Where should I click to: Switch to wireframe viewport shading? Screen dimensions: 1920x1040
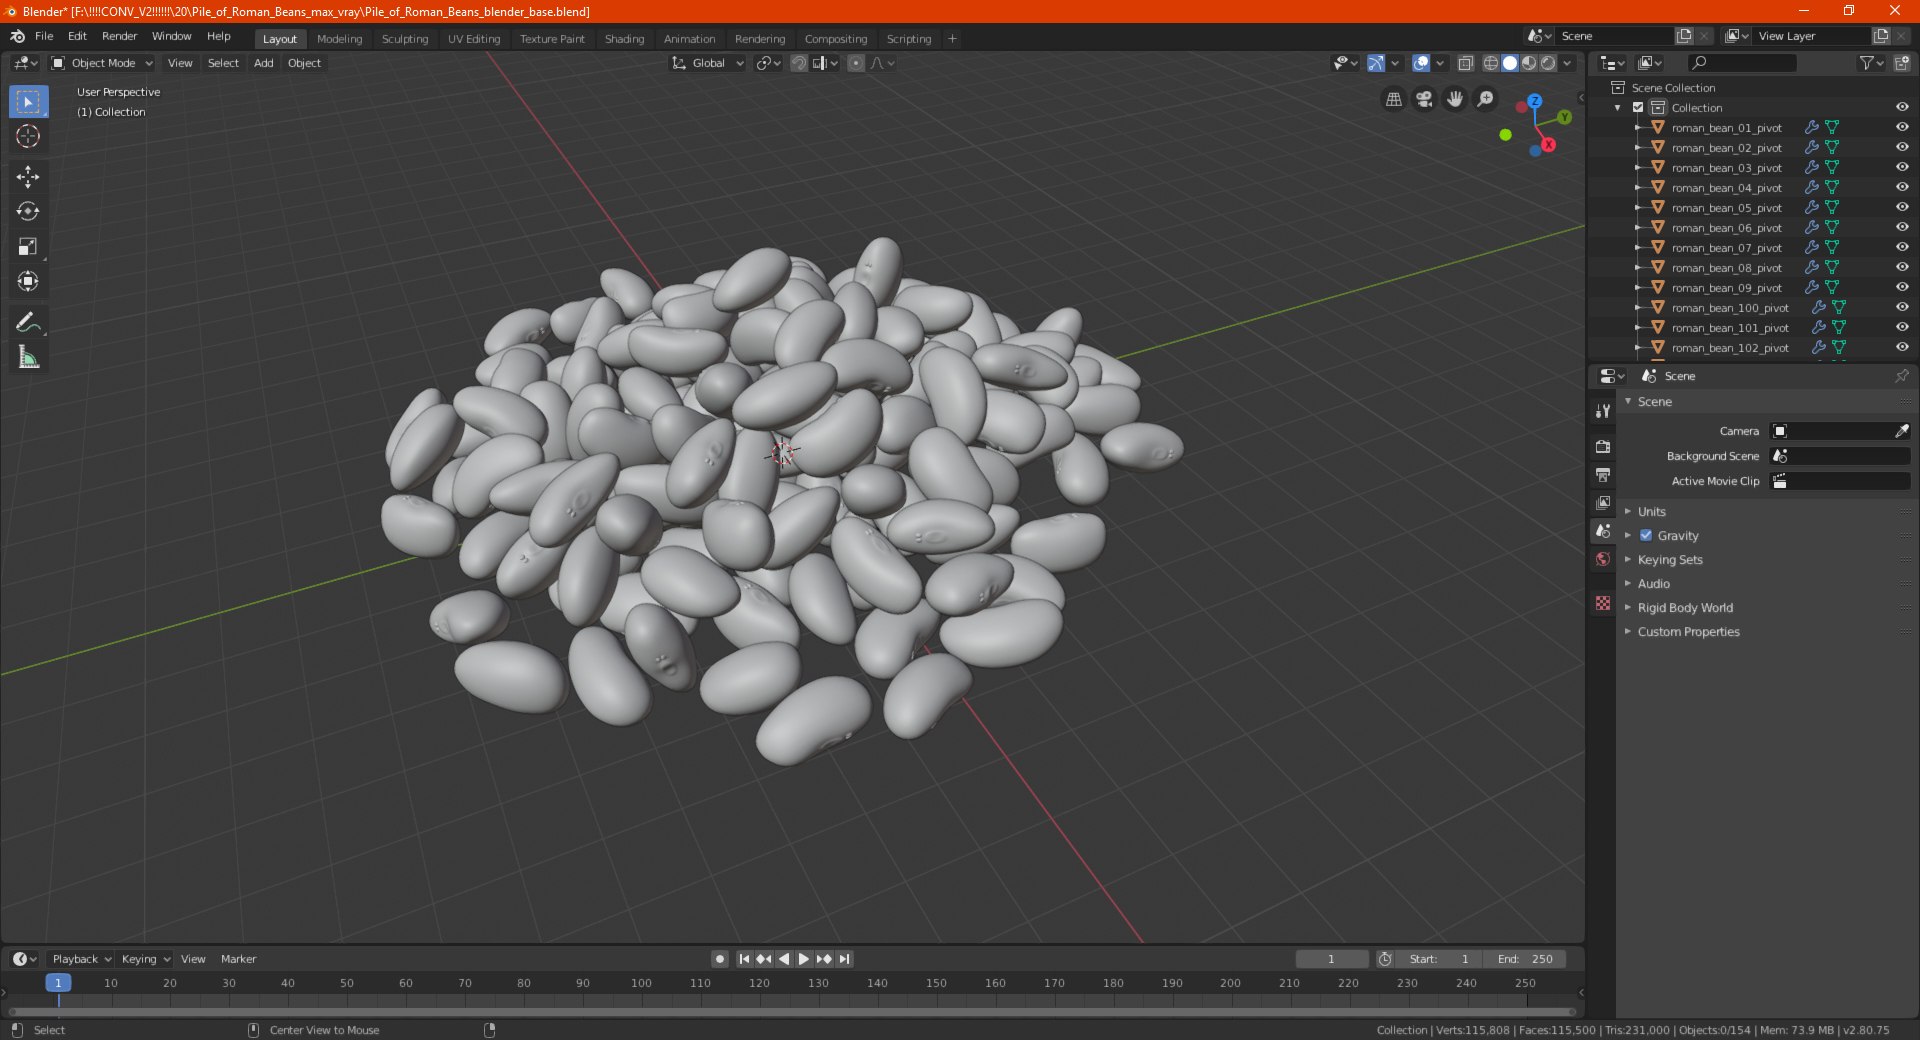(x=1491, y=63)
